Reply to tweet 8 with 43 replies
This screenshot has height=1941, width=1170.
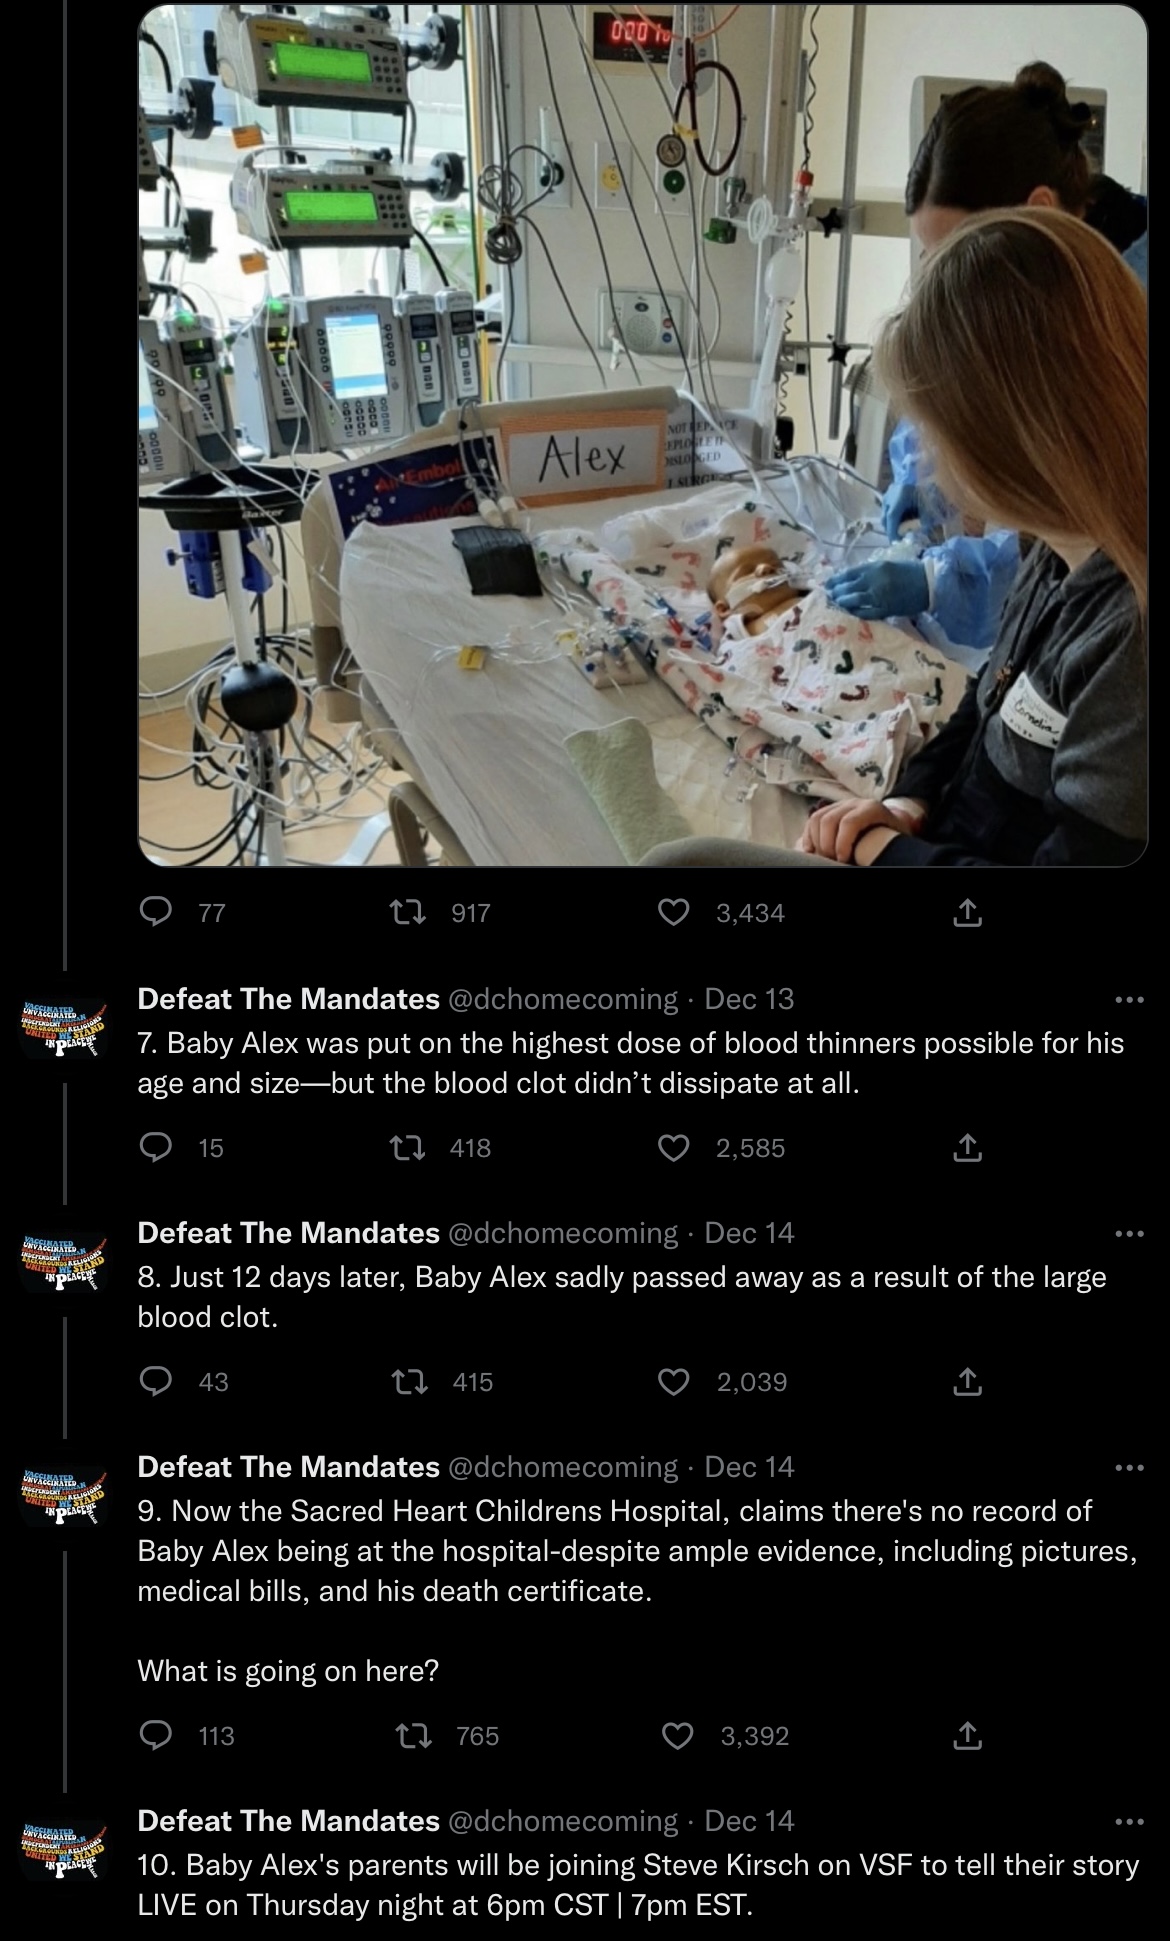155,1381
